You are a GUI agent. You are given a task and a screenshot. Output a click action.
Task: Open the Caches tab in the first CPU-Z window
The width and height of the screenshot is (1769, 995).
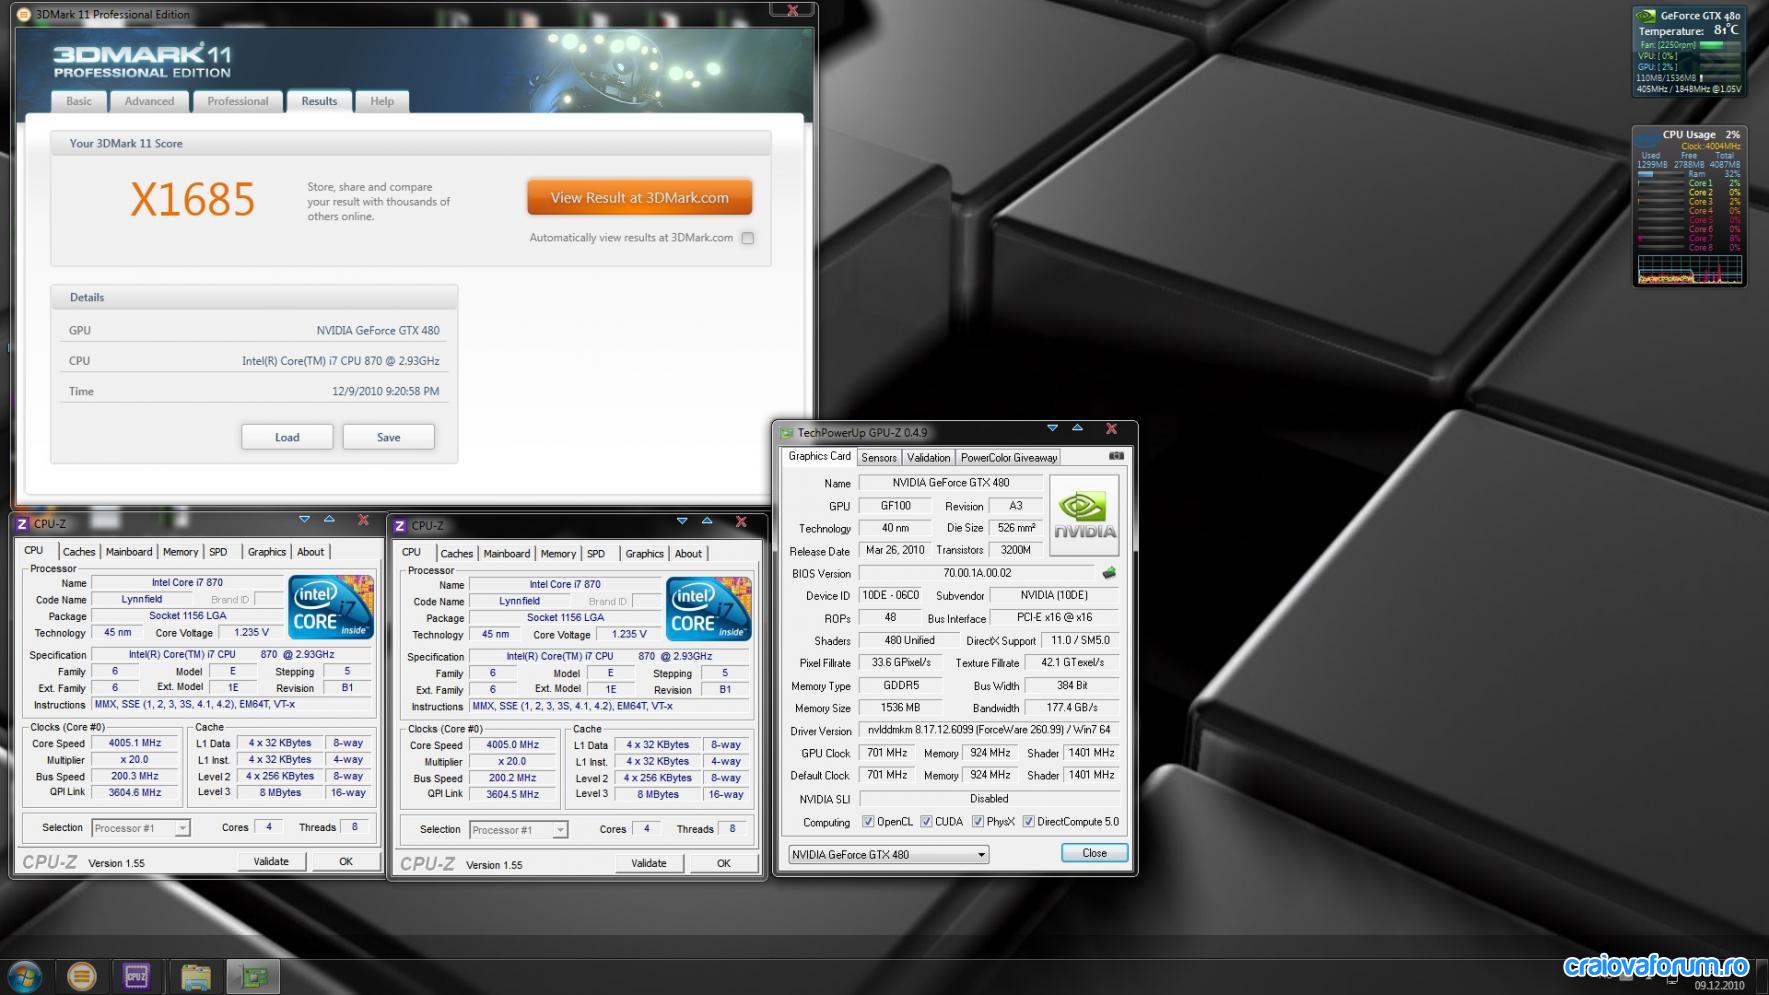click(x=79, y=552)
